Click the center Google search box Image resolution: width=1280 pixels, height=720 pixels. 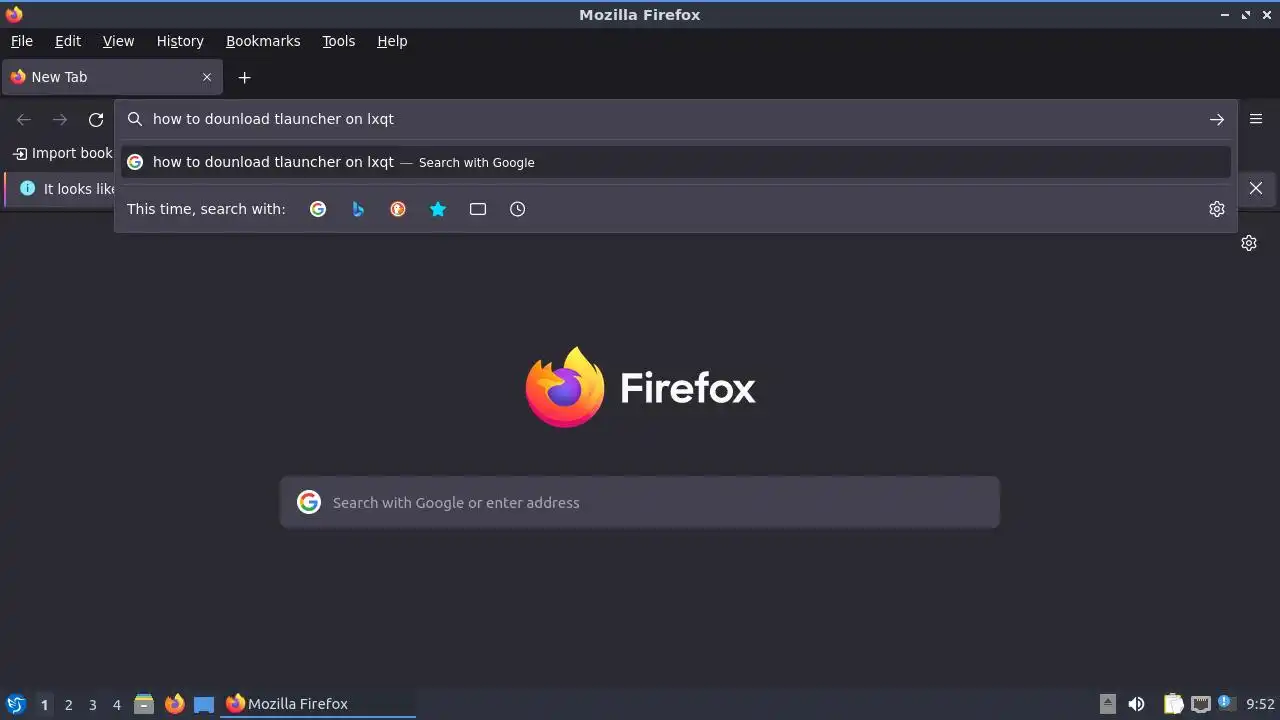click(640, 502)
